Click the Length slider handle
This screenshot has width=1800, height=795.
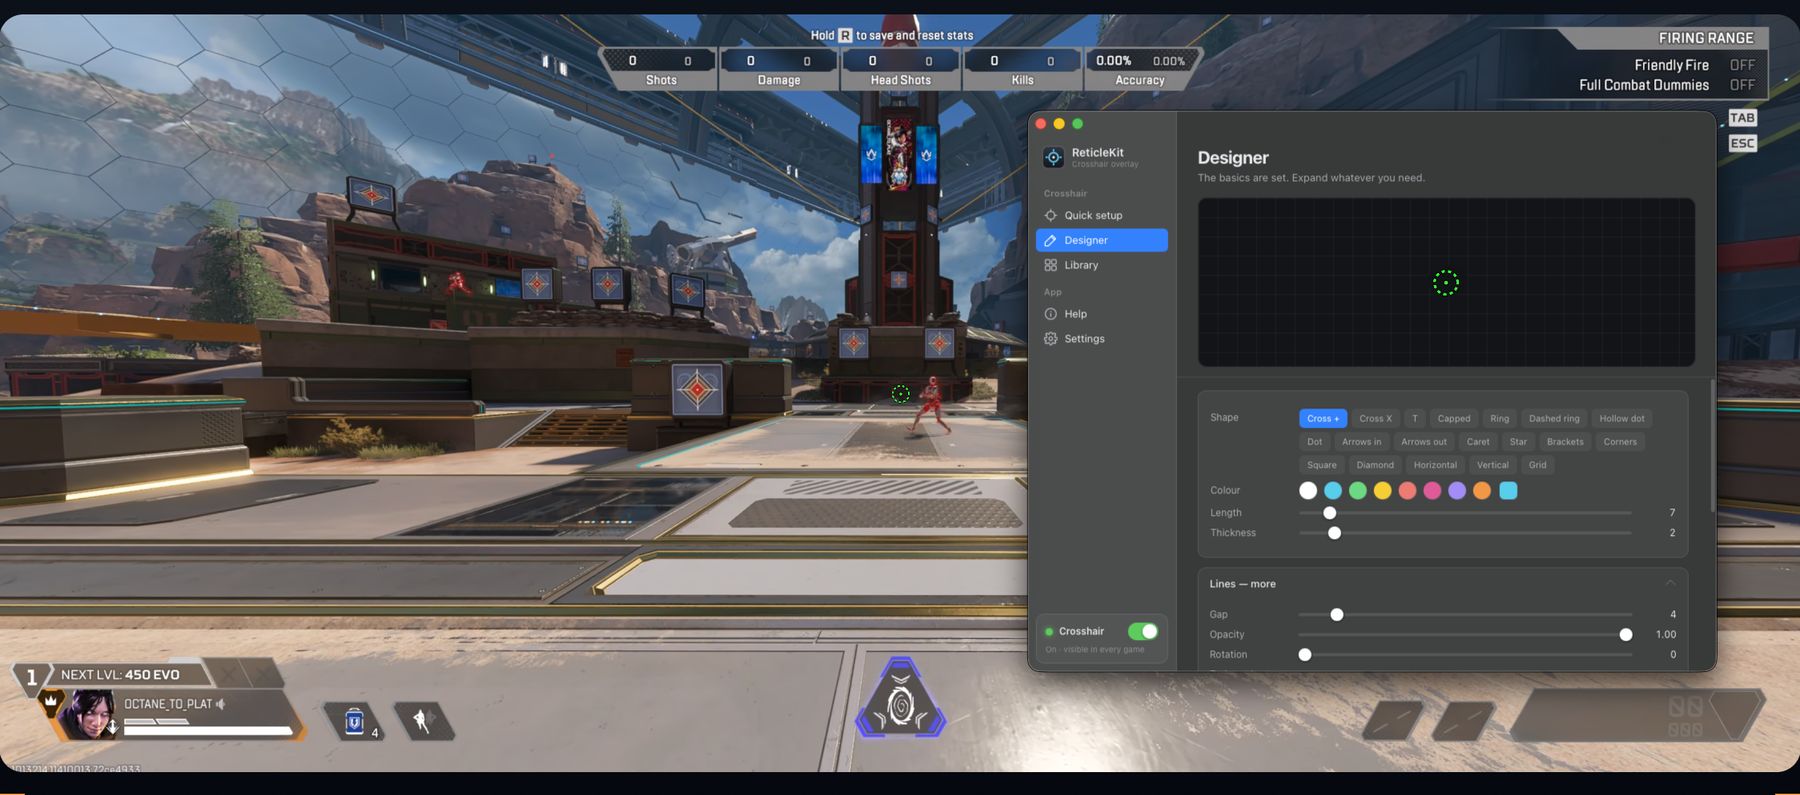(1329, 513)
